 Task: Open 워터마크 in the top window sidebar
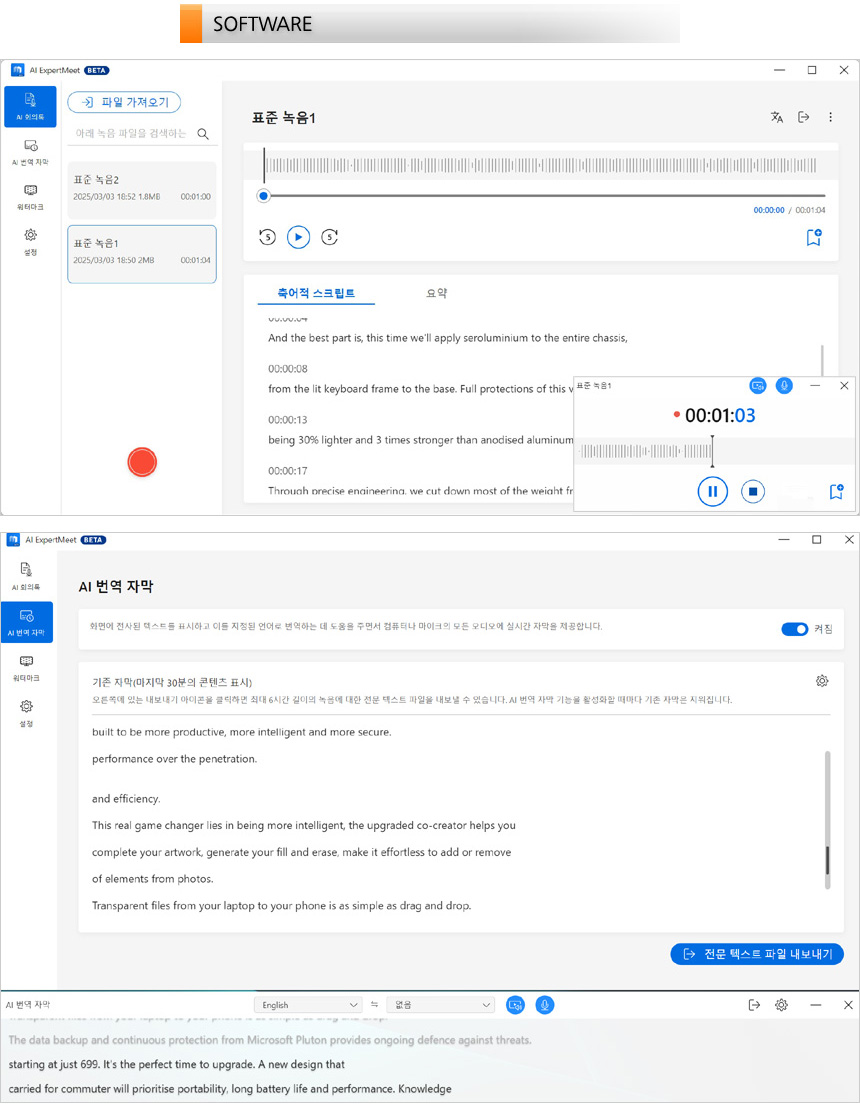(x=30, y=195)
